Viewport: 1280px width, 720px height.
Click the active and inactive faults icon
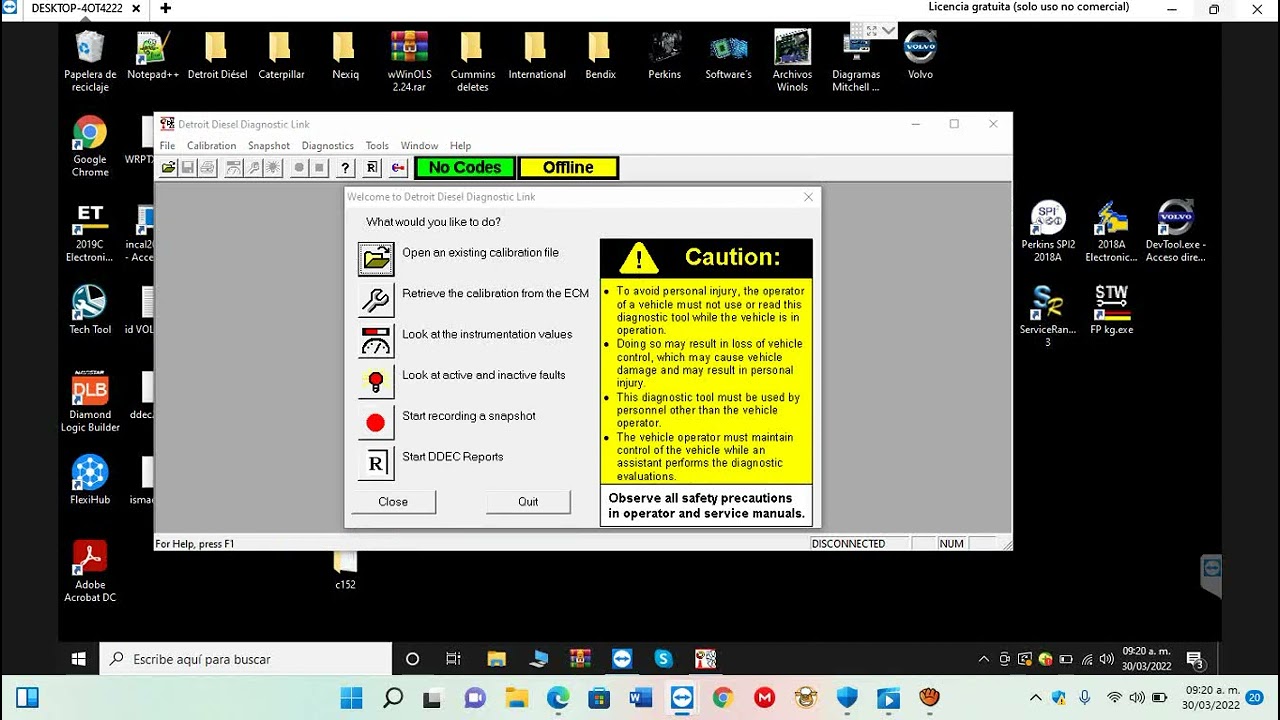[376, 382]
